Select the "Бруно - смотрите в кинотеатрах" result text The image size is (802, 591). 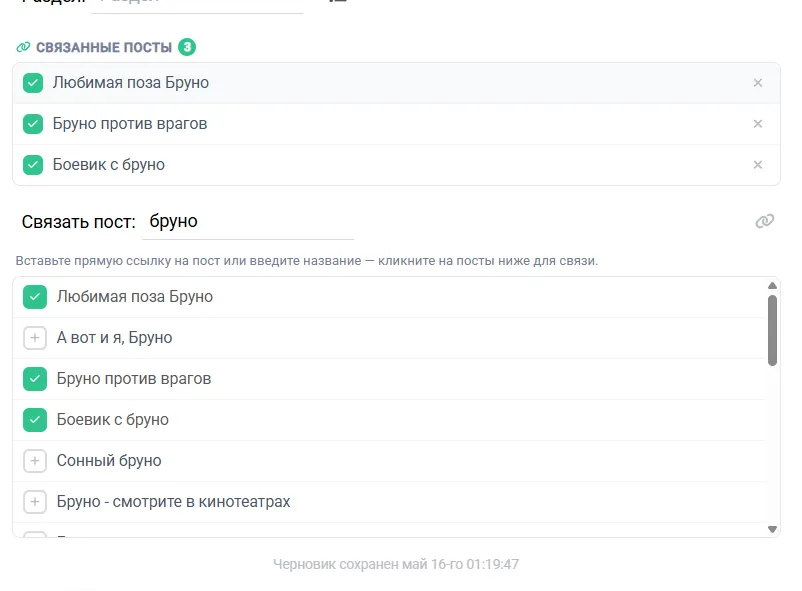(x=173, y=501)
